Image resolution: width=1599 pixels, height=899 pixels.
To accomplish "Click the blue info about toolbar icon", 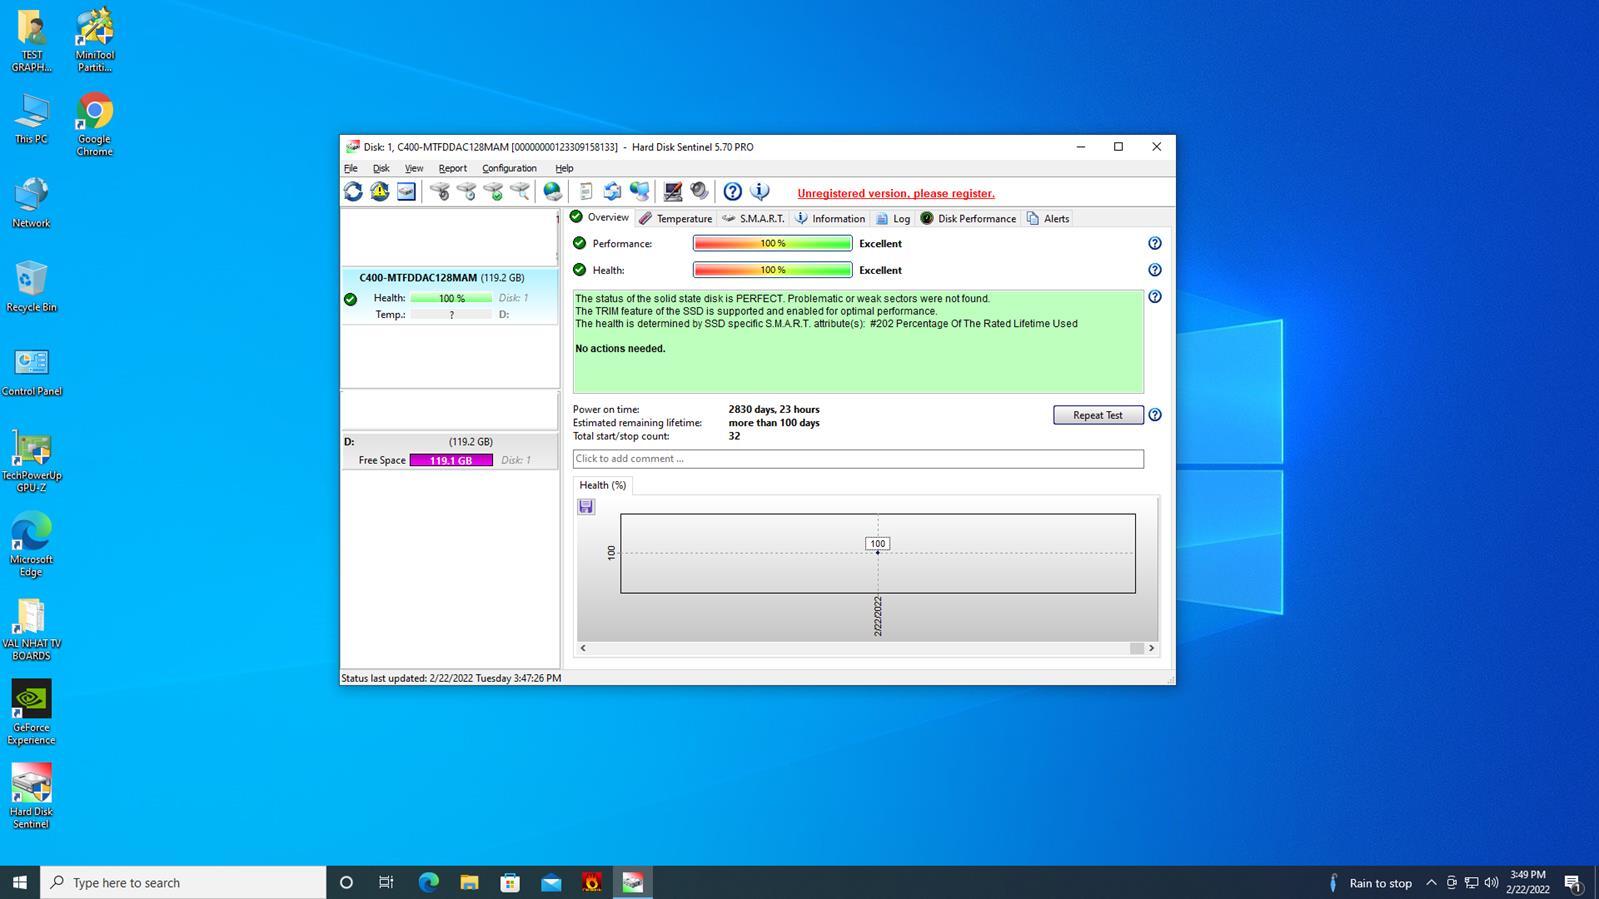I will 760,192.
